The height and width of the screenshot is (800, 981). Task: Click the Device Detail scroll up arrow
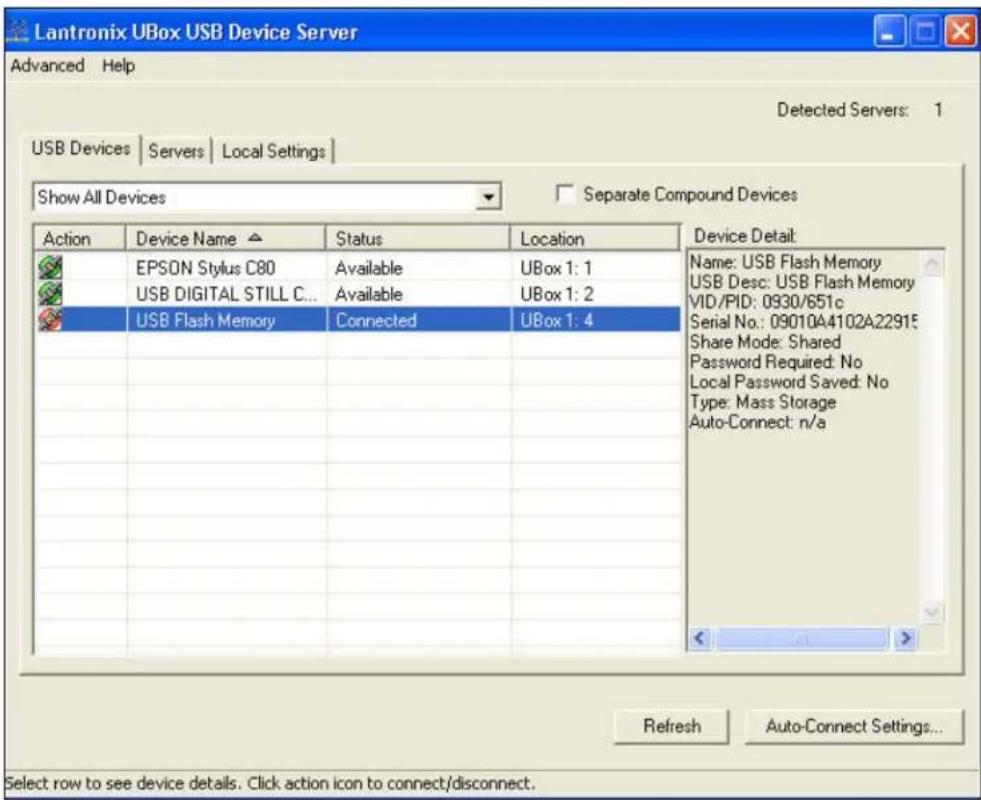click(932, 264)
